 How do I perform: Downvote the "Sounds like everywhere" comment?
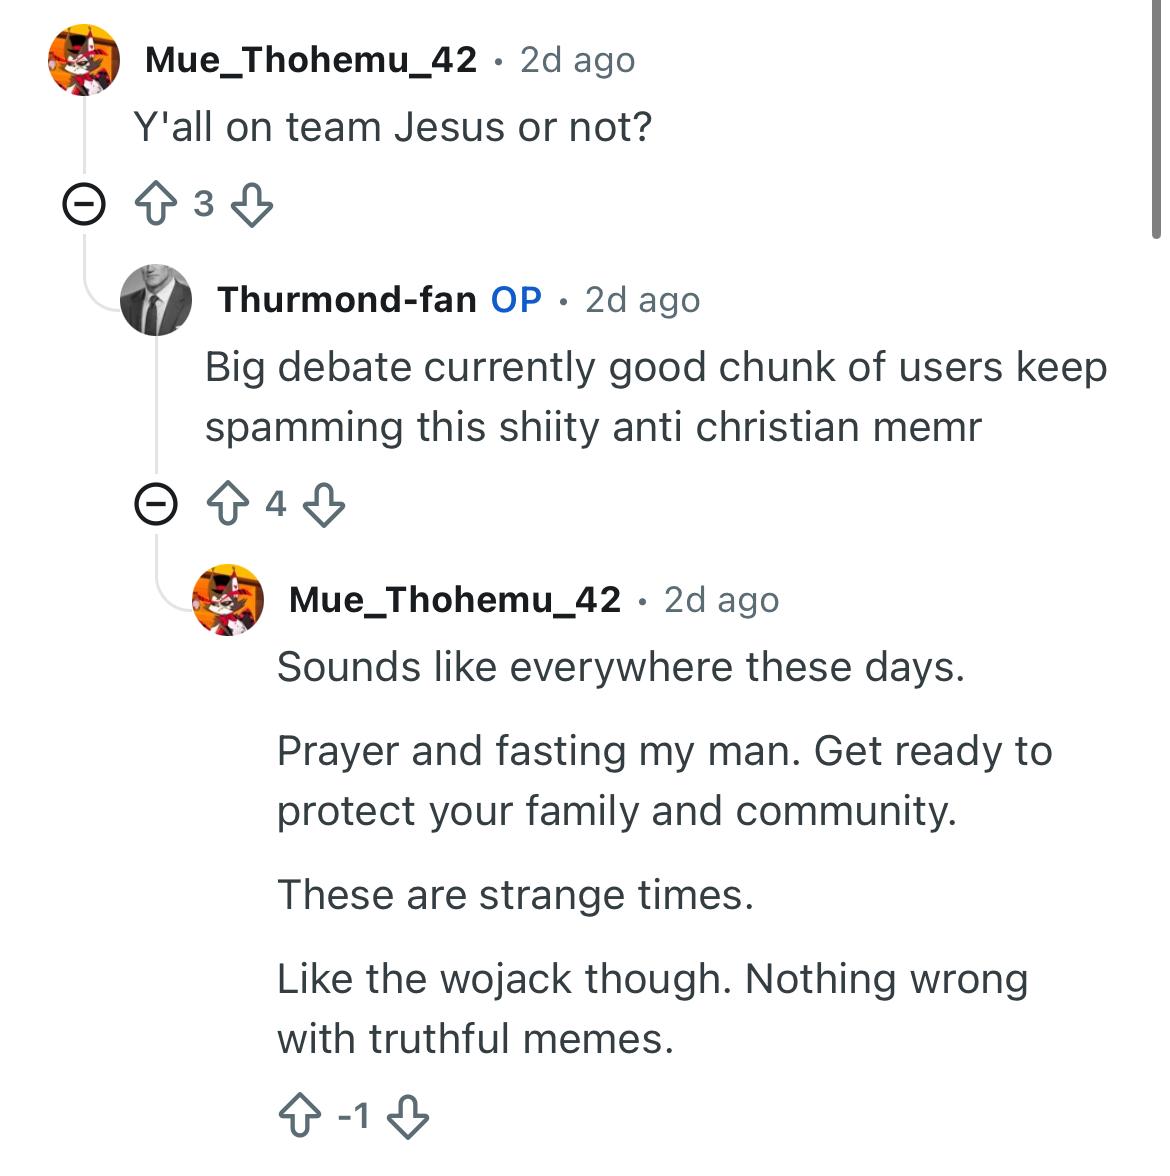point(407,1115)
